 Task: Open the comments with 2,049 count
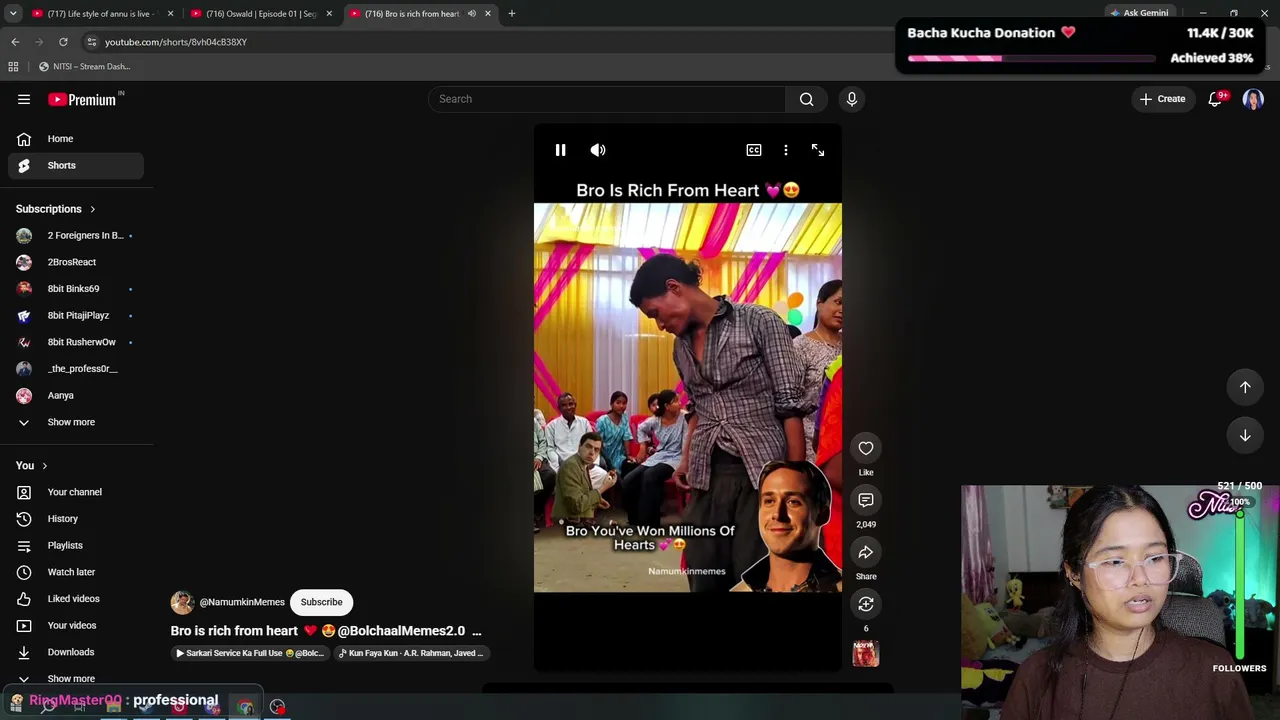[x=866, y=500]
